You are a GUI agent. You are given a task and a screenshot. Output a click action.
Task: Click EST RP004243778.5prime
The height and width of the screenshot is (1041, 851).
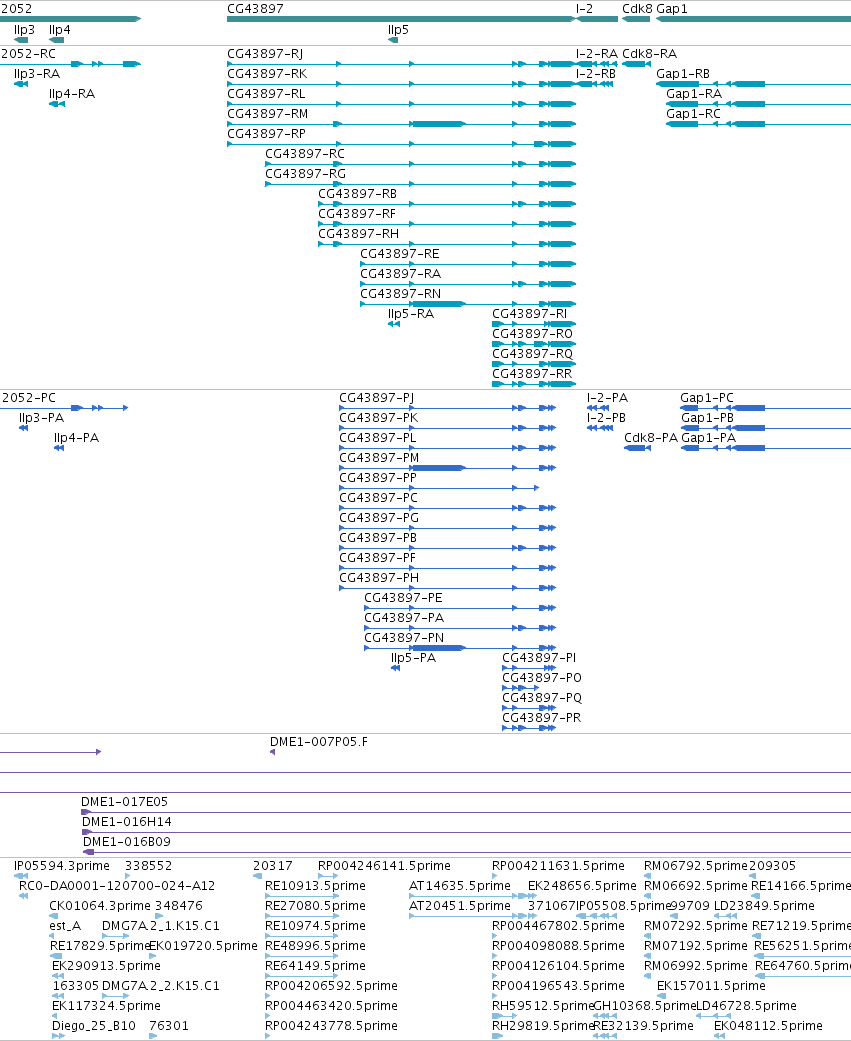pos(331,1026)
